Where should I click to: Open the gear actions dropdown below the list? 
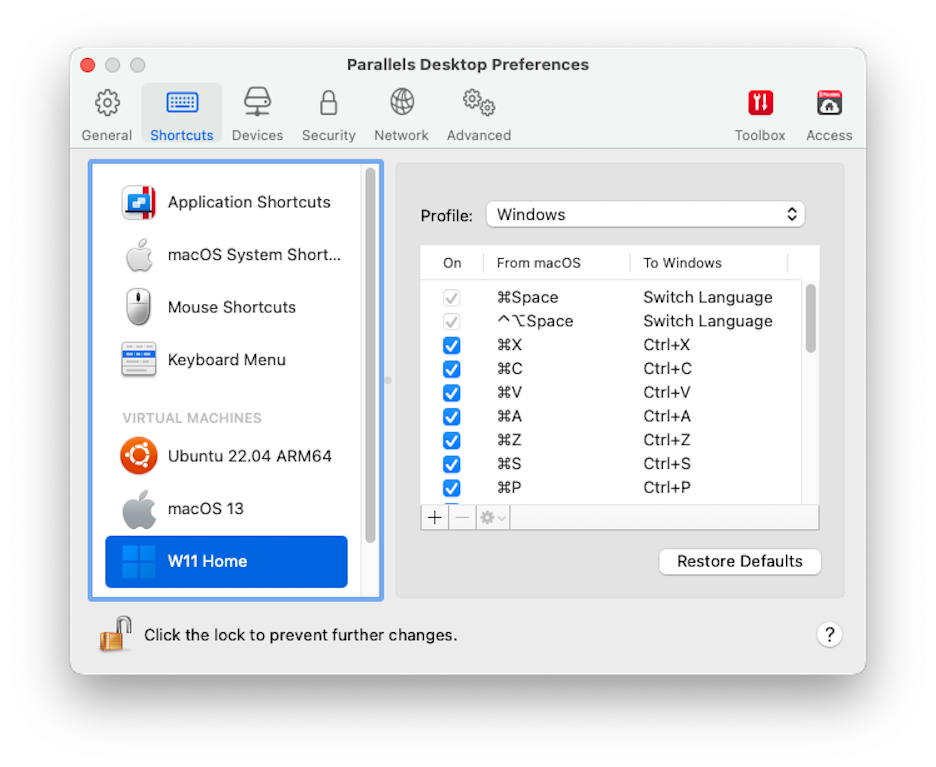click(x=489, y=517)
